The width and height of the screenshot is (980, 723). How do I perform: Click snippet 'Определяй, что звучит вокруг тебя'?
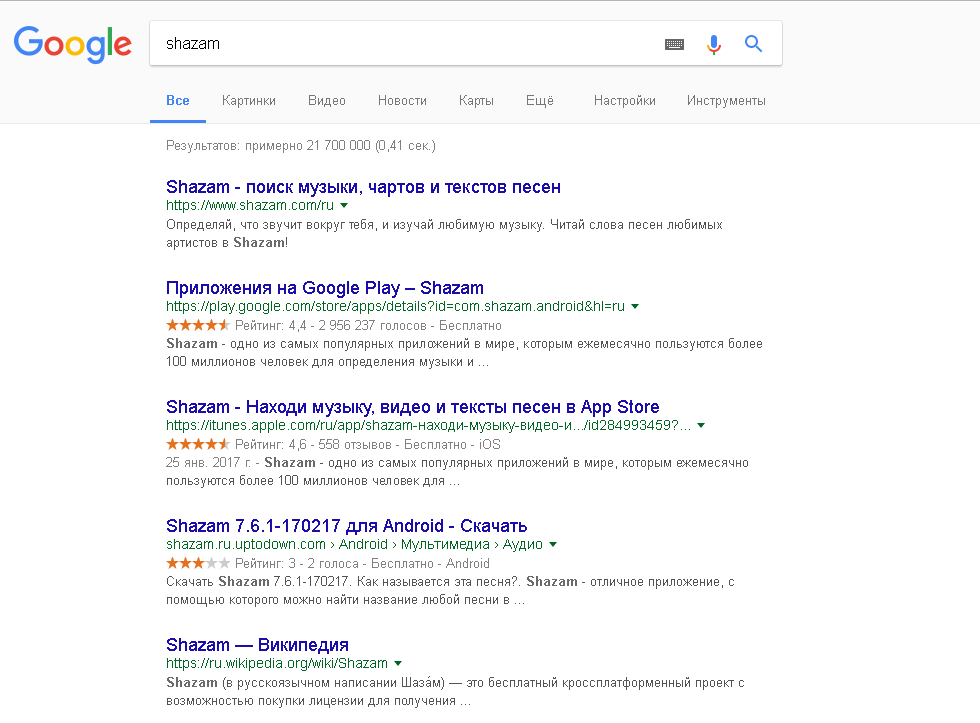click(x=444, y=234)
